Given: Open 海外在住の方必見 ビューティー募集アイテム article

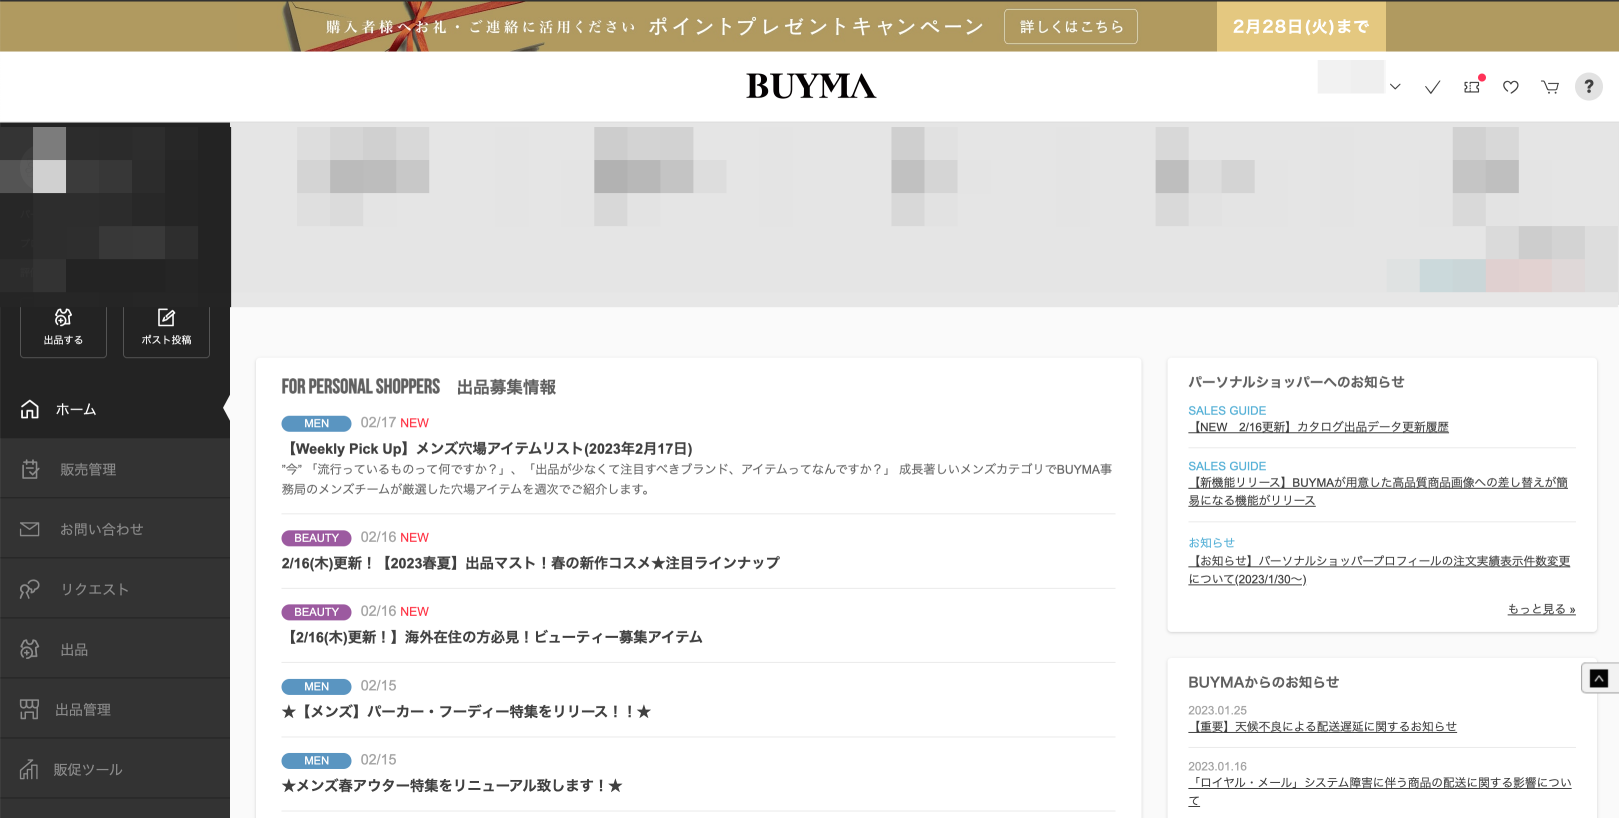Looking at the screenshot, I should tap(493, 637).
